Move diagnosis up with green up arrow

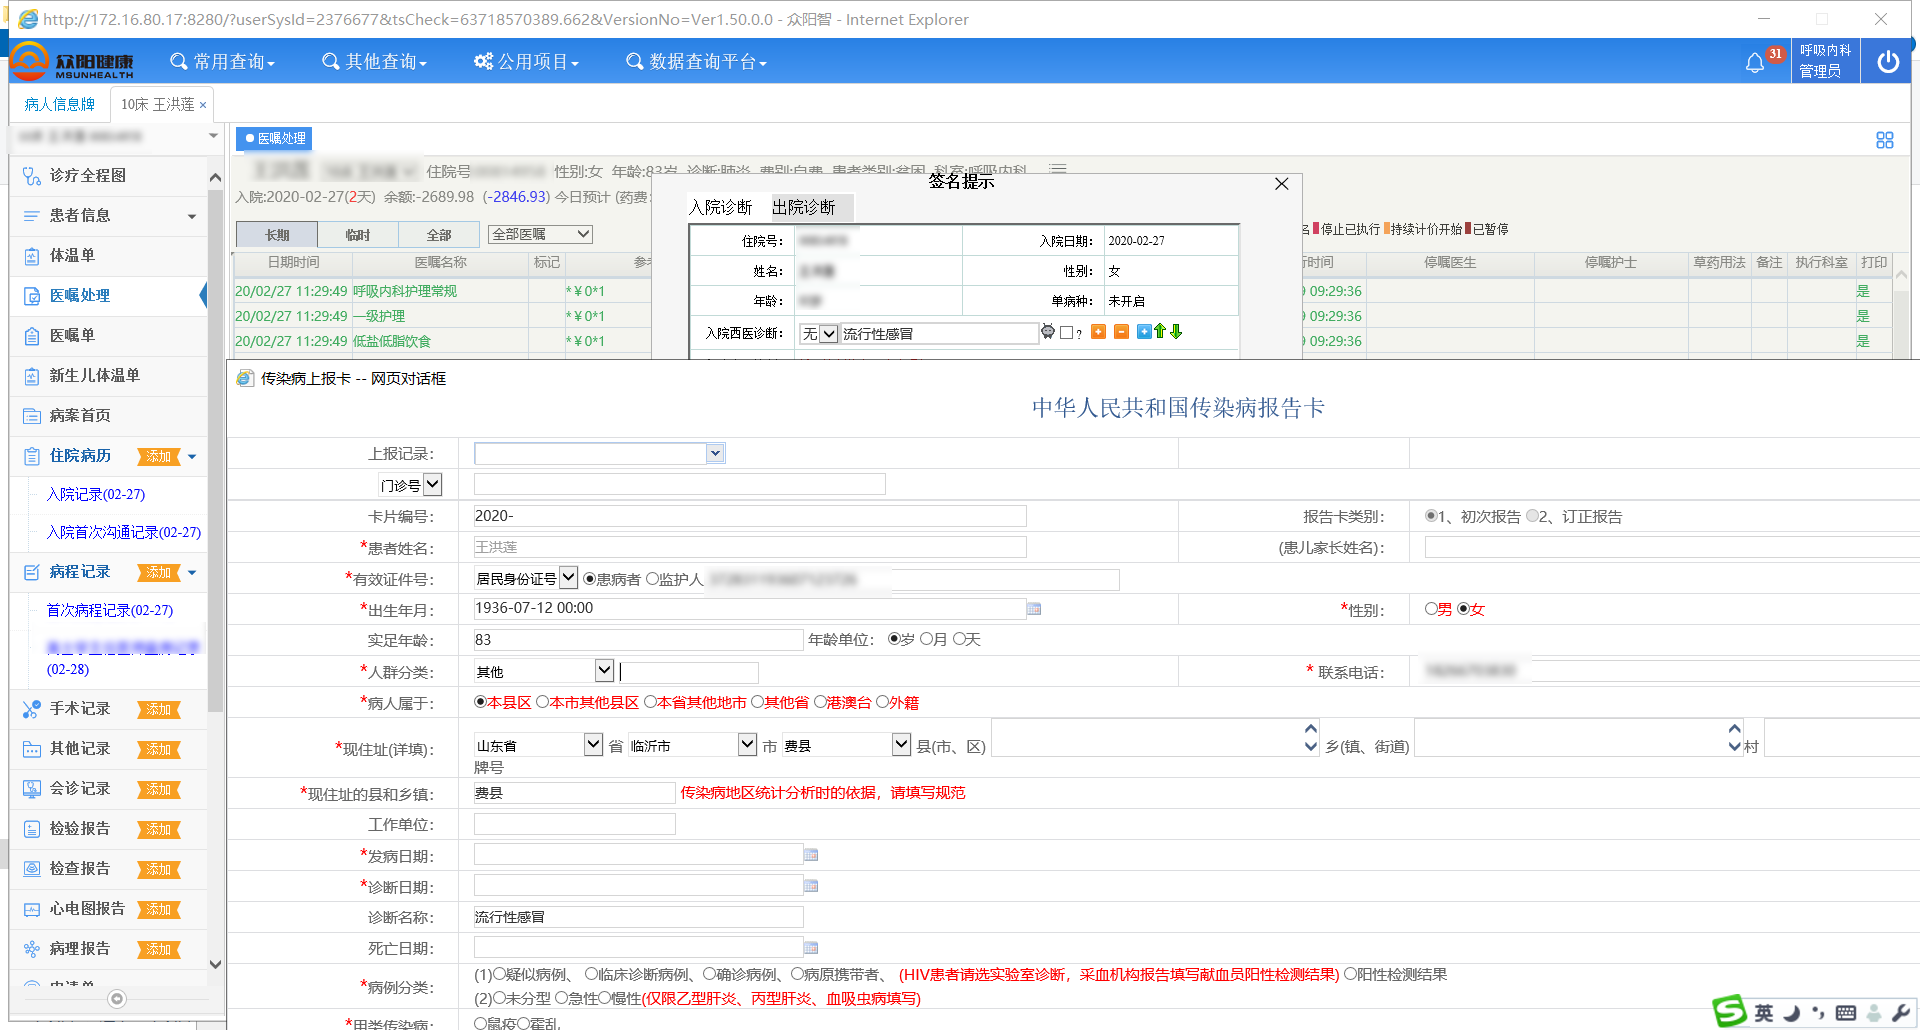click(x=1160, y=331)
